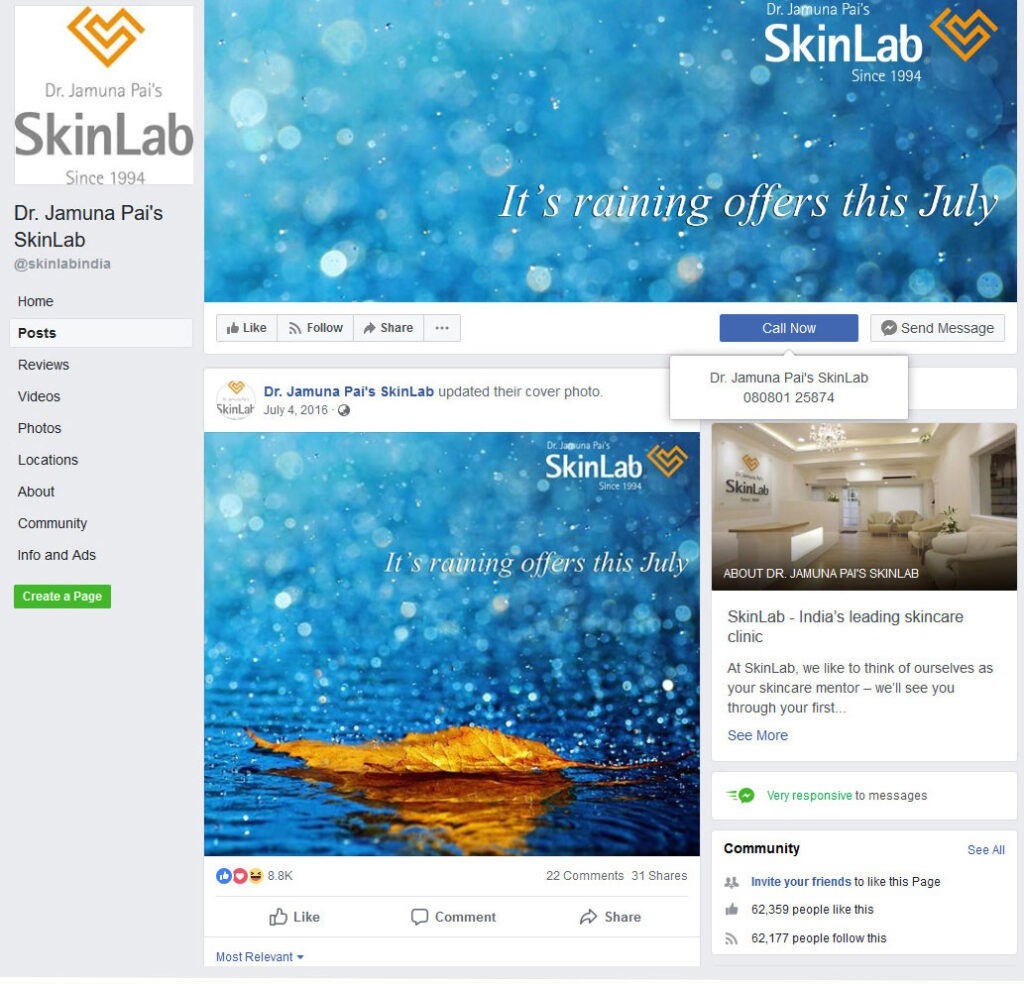Click the Share arrow button in page bar
The height and width of the screenshot is (985, 1024).
[389, 328]
